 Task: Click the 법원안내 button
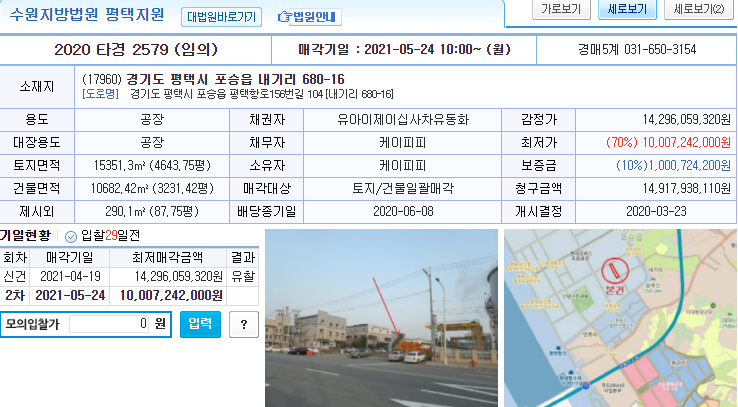click(315, 17)
